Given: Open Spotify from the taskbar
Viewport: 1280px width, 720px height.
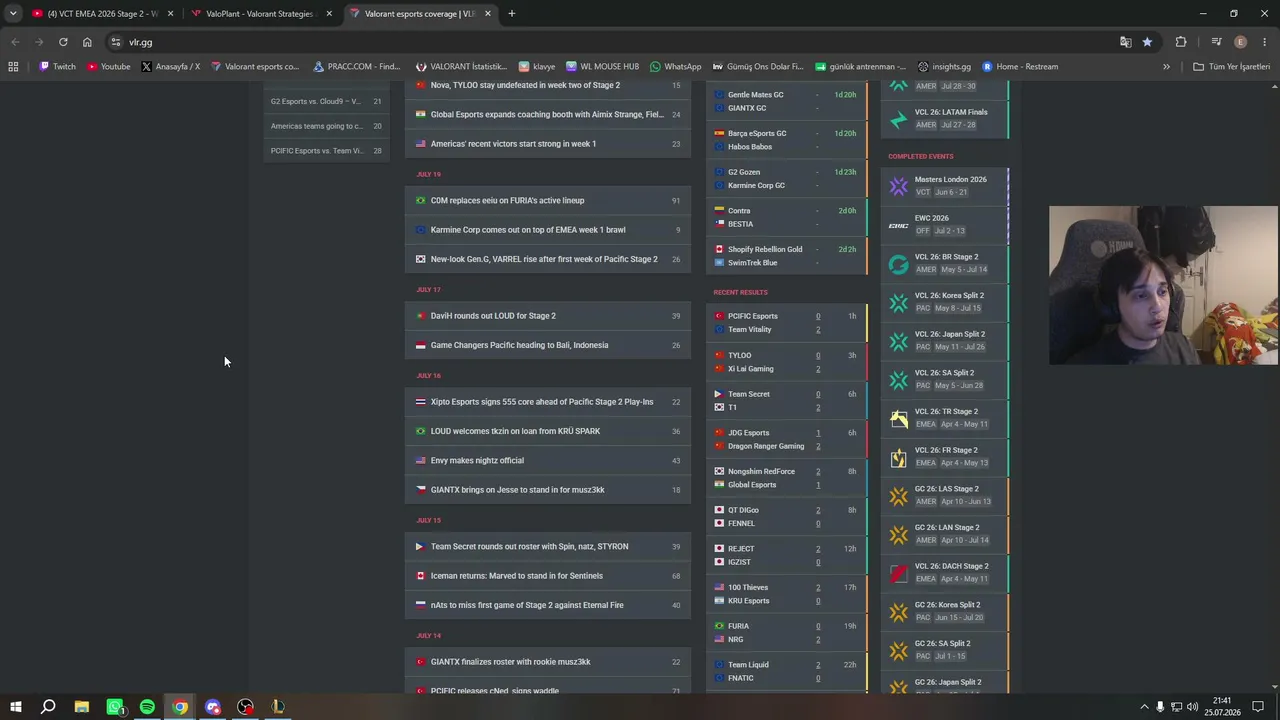Looking at the screenshot, I should (147, 707).
